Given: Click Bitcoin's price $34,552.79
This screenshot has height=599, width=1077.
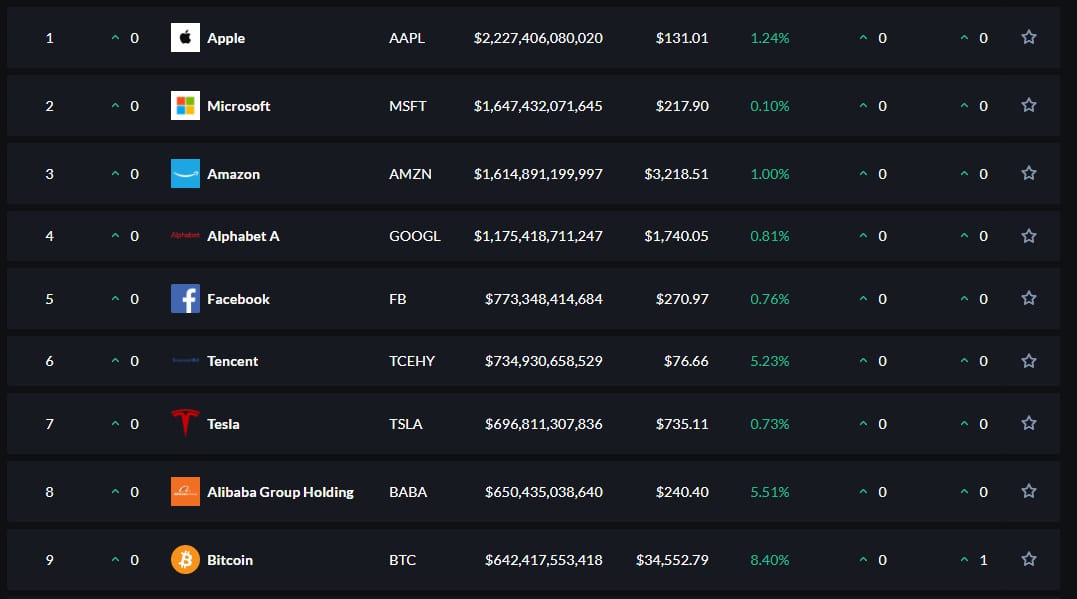Looking at the screenshot, I should click(672, 561).
